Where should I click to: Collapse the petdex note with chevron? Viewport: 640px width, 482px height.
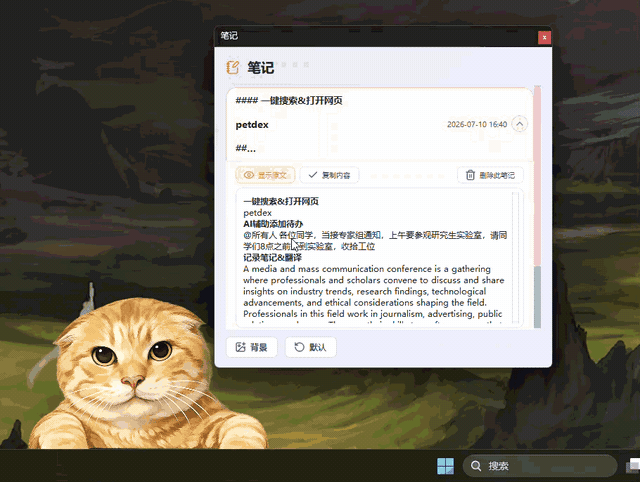[519, 124]
